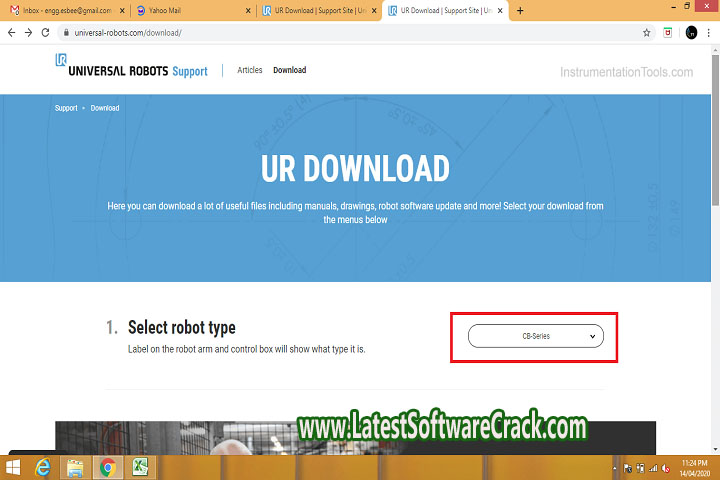The image size is (720, 480).
Task: Close the Yahoo Mail tab
Action: (248, 11)
